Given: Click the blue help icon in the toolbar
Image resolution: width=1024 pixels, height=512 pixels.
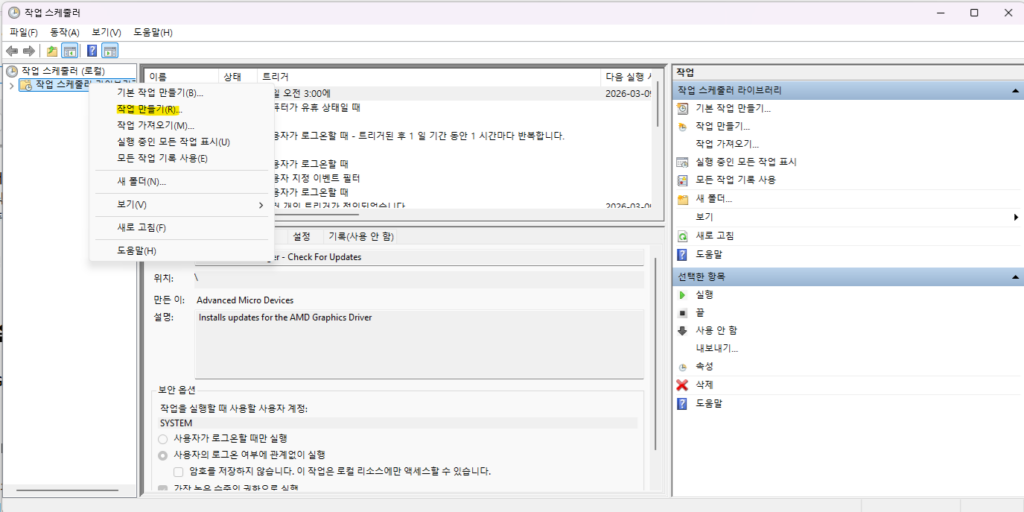Looking at the screenshot, I should [92, 50].
